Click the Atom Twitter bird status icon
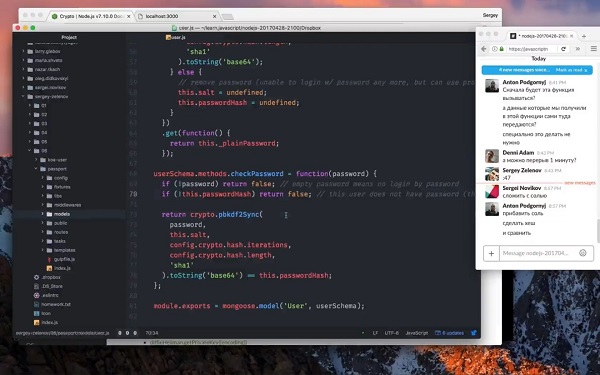 point(474,333)
